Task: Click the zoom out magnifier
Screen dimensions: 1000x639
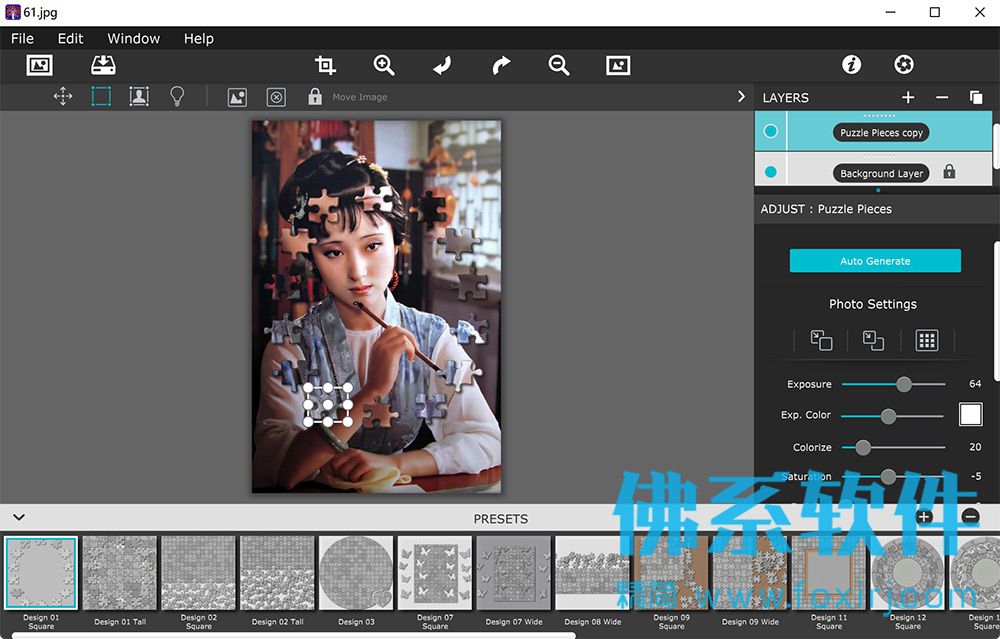Action: coord(559,65)
